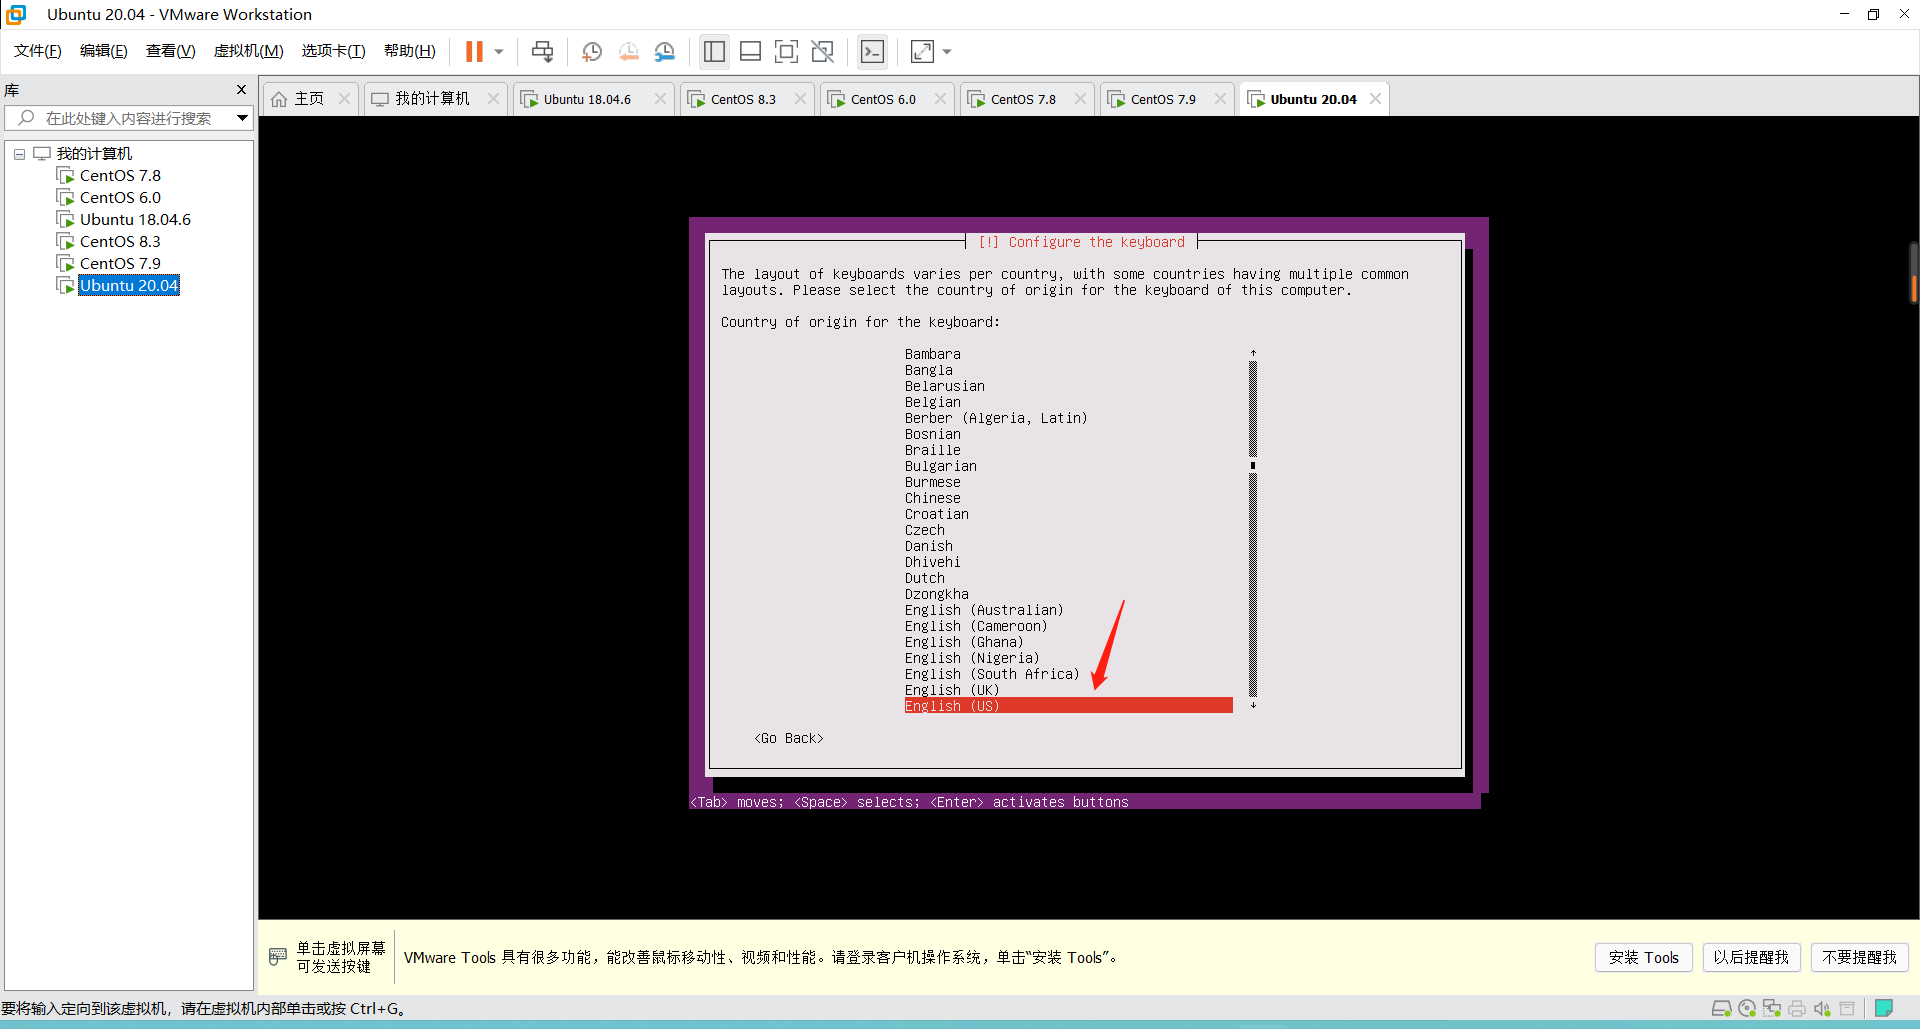Select English (US) keyboard layout
Image resolution: width=1920 pixels, height=1029 pixels.
click(x=1068, y=706)
